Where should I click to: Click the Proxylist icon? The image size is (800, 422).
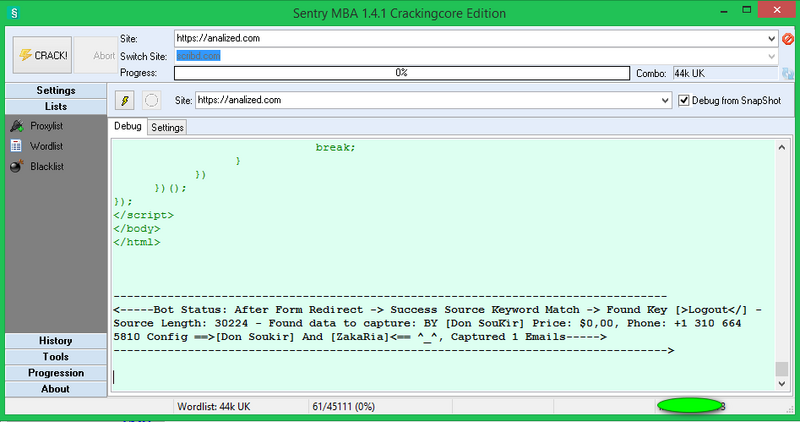pos(17,126)
